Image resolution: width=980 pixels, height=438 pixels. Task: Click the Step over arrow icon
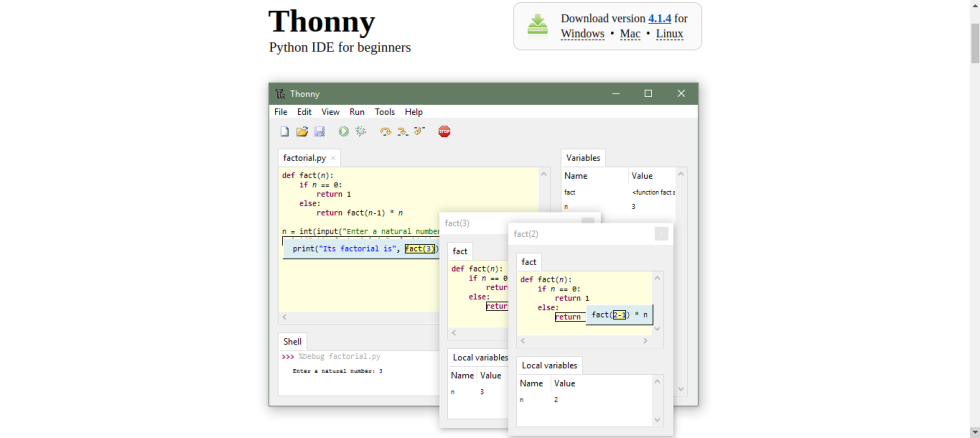click(385, 131)
